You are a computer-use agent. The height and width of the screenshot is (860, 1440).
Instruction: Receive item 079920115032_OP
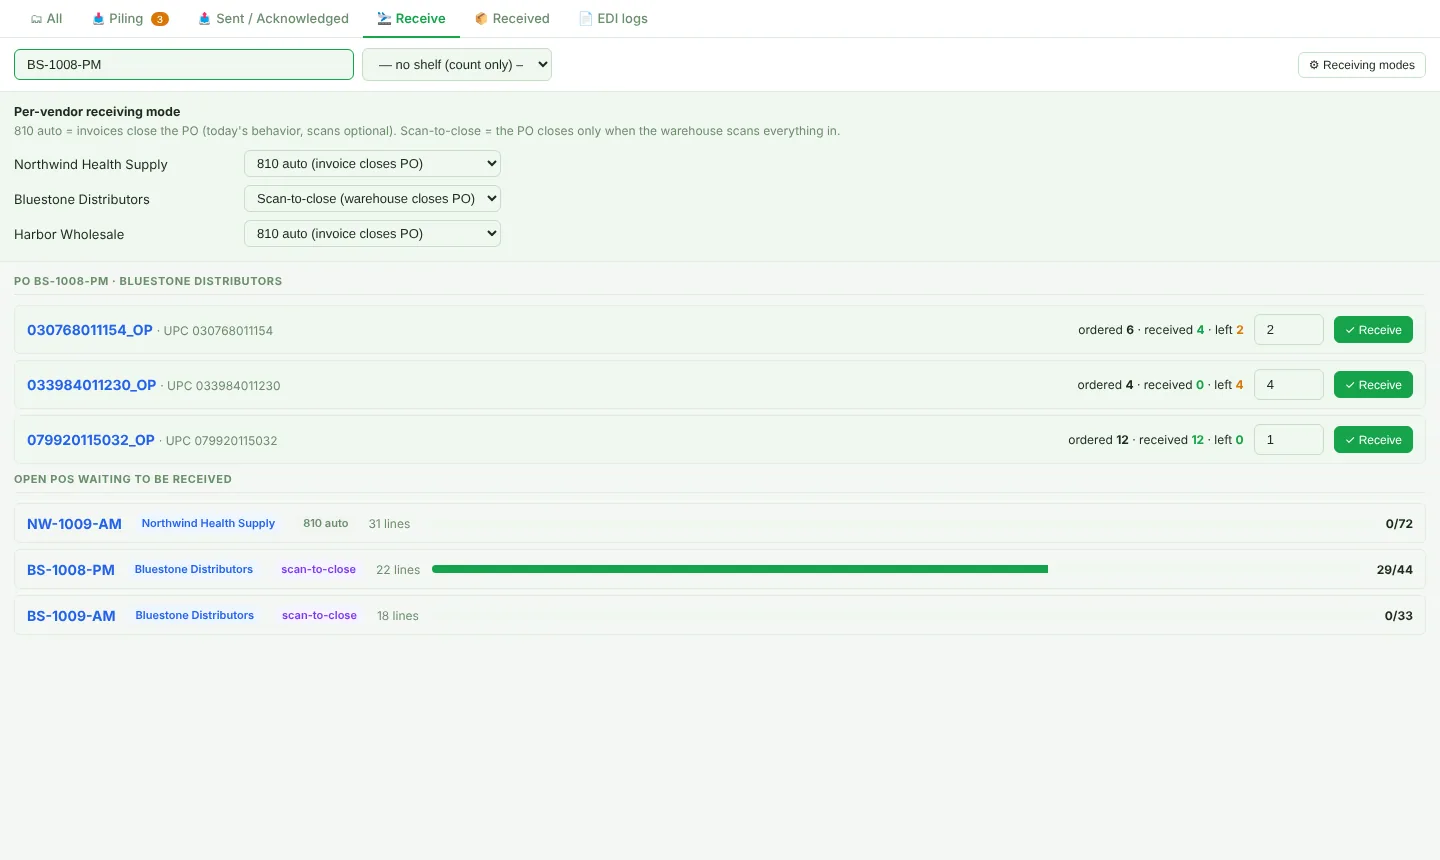pos(1373,440)
